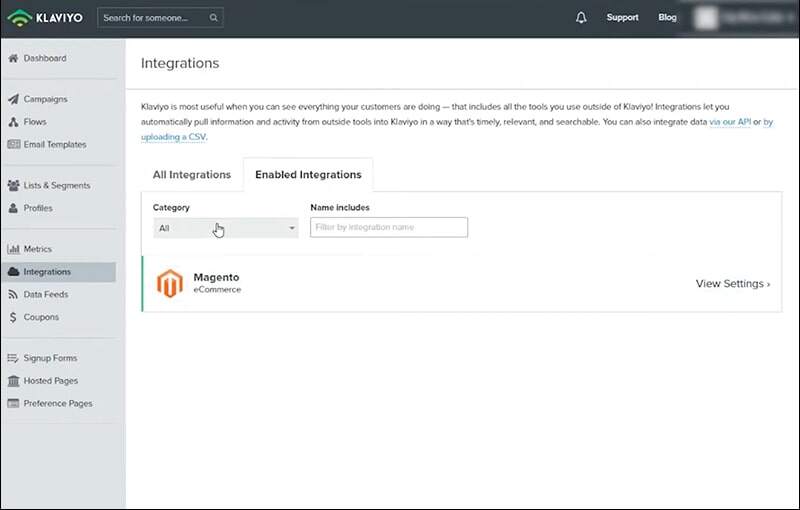Click the search magnifier icon

click(214, 18)
